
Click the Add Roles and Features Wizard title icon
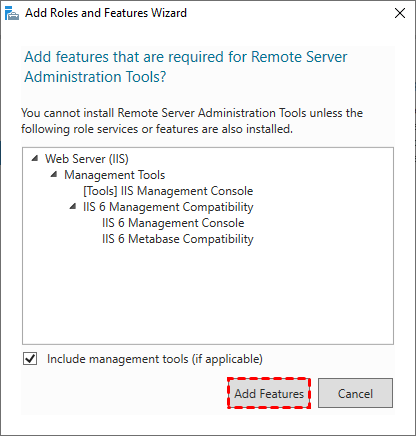pos(12,14)
